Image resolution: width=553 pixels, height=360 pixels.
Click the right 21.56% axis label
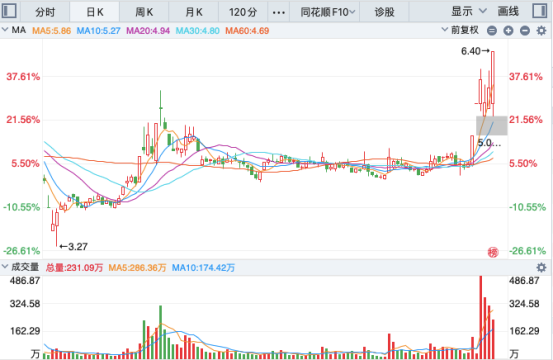click(525, 120)
